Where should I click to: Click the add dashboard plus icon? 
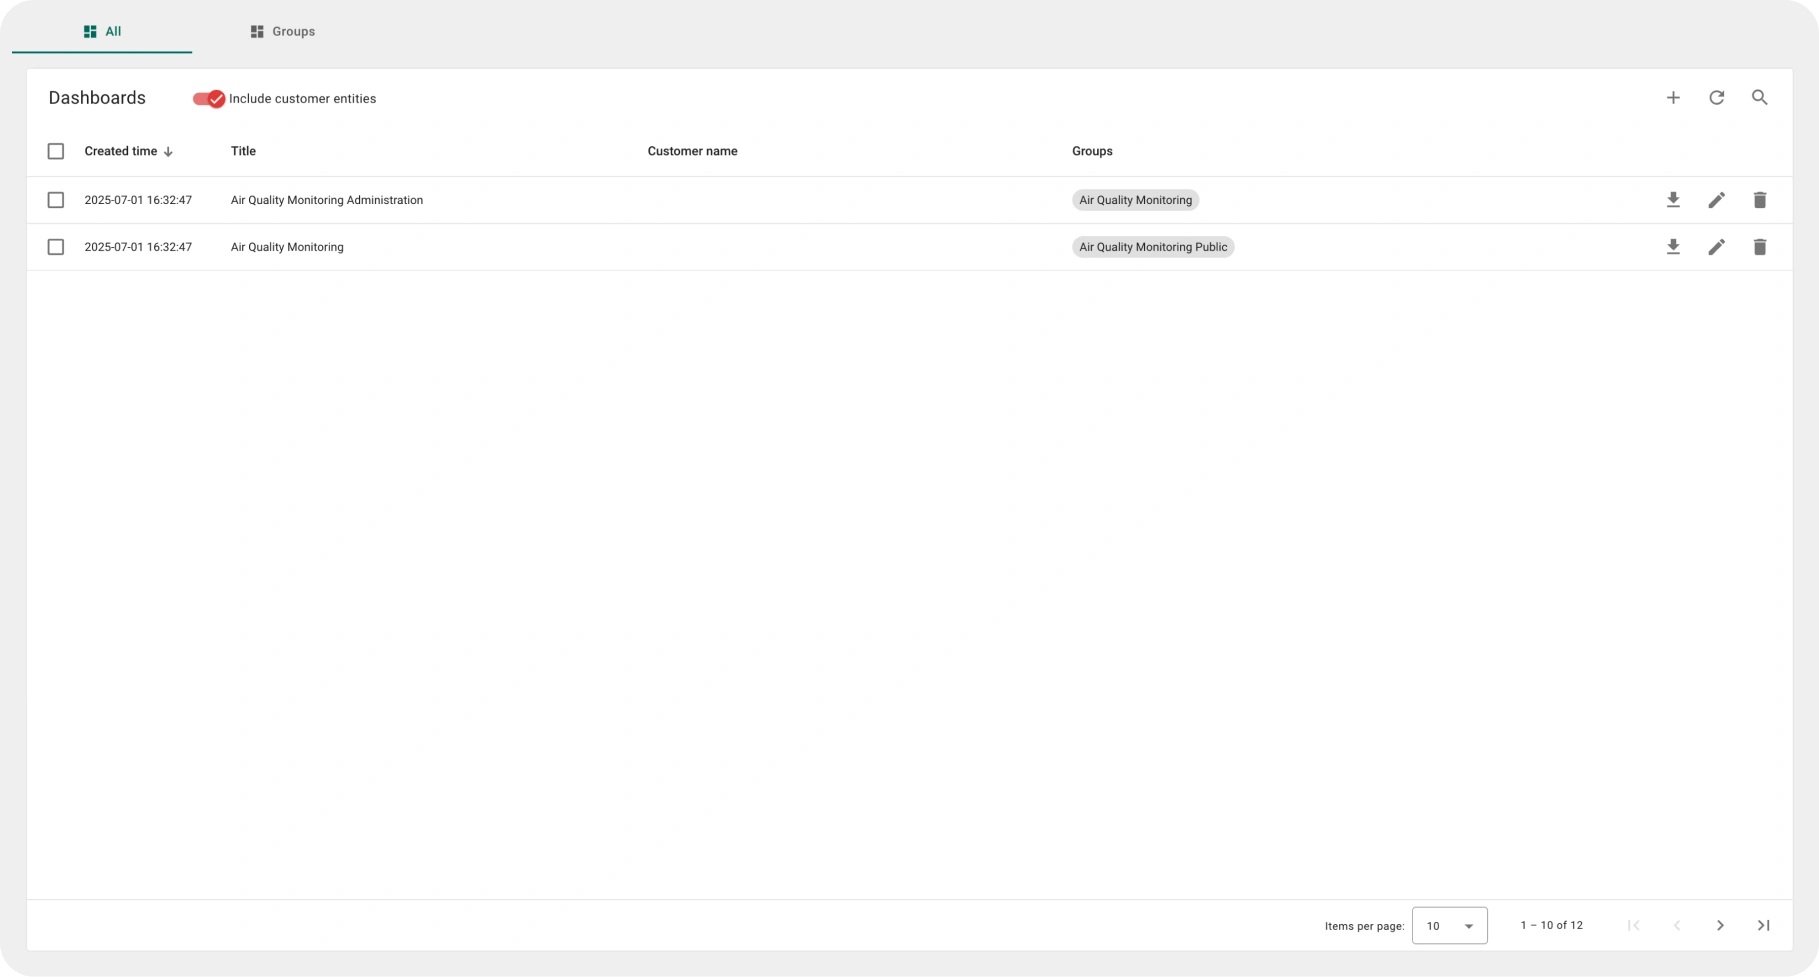click(x=1673, y=98)
